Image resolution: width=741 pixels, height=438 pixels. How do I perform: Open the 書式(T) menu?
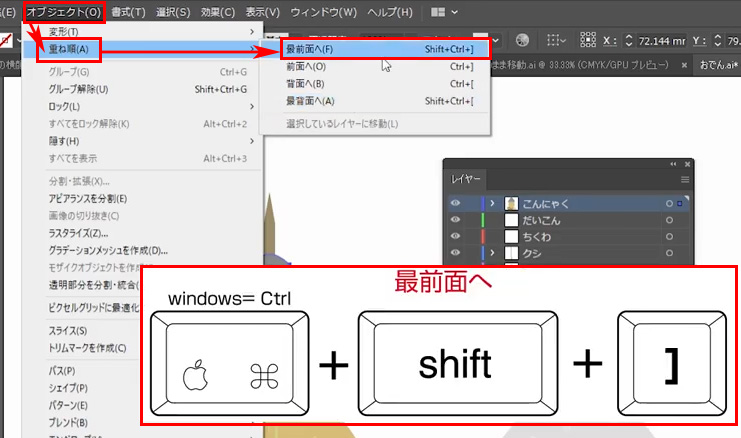click(x=129, y=12)
